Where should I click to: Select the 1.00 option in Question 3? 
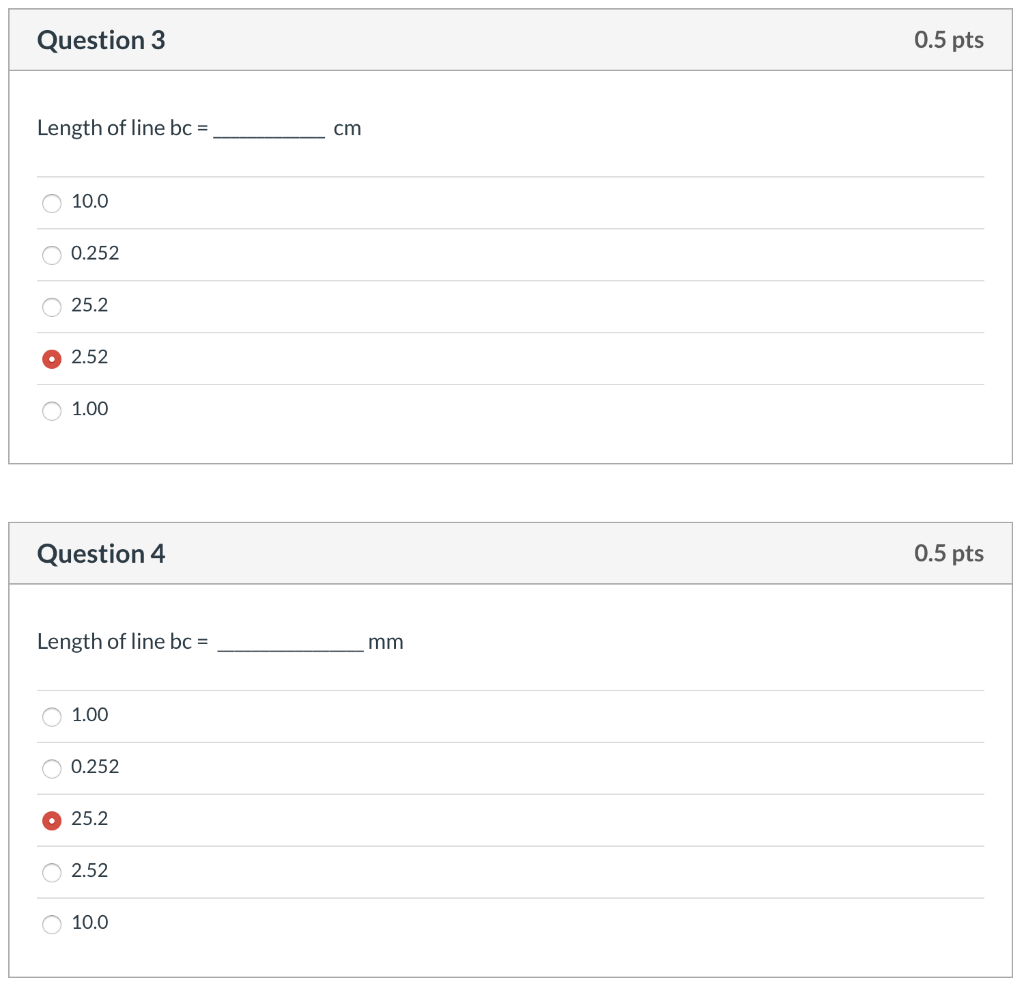coord(51,410)
